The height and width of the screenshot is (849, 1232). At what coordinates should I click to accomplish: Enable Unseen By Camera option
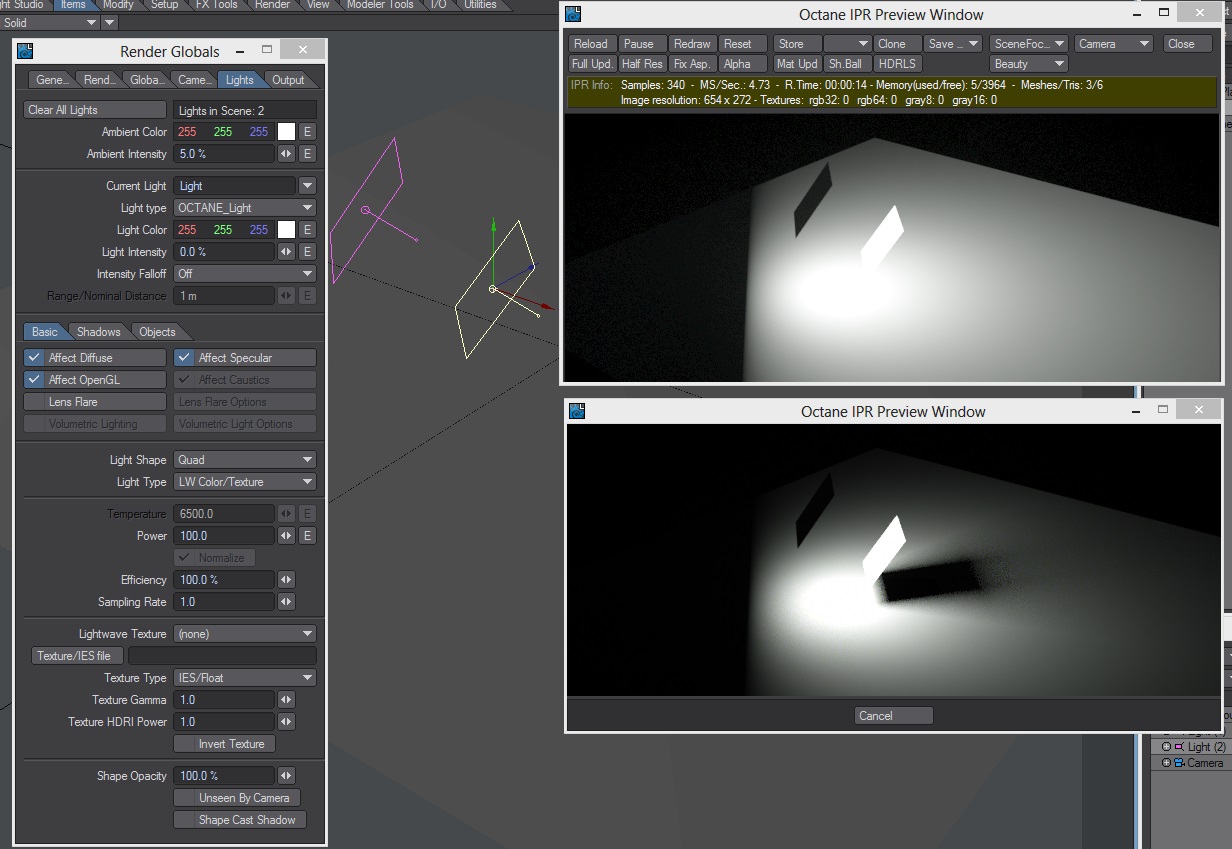point(237,798)
